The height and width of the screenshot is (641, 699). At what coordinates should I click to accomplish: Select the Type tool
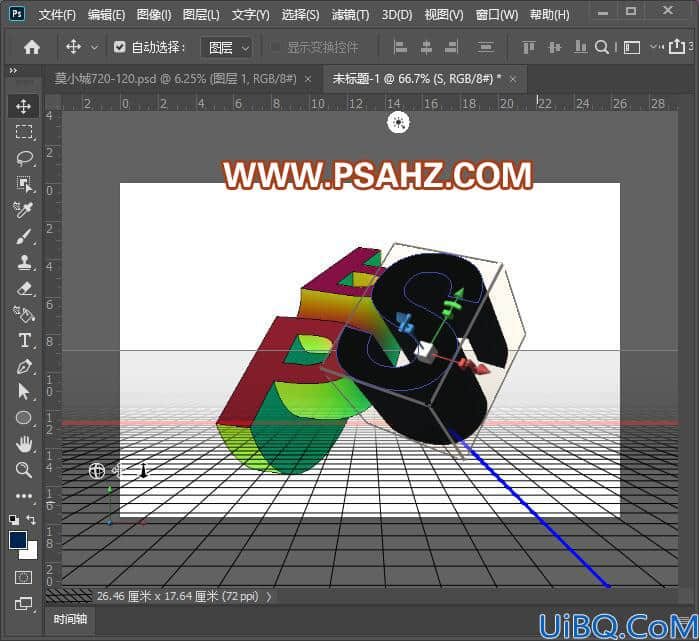coord(25,341)
